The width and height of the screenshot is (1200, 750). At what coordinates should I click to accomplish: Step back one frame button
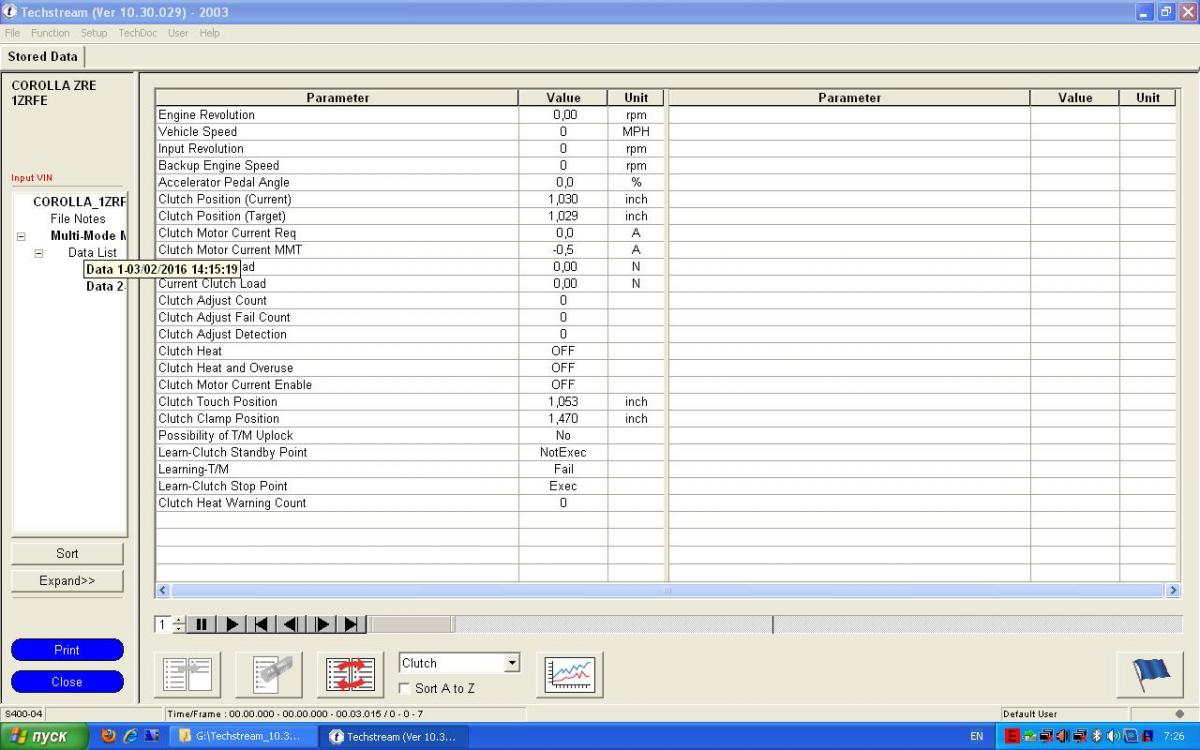[x=291, y=625]
